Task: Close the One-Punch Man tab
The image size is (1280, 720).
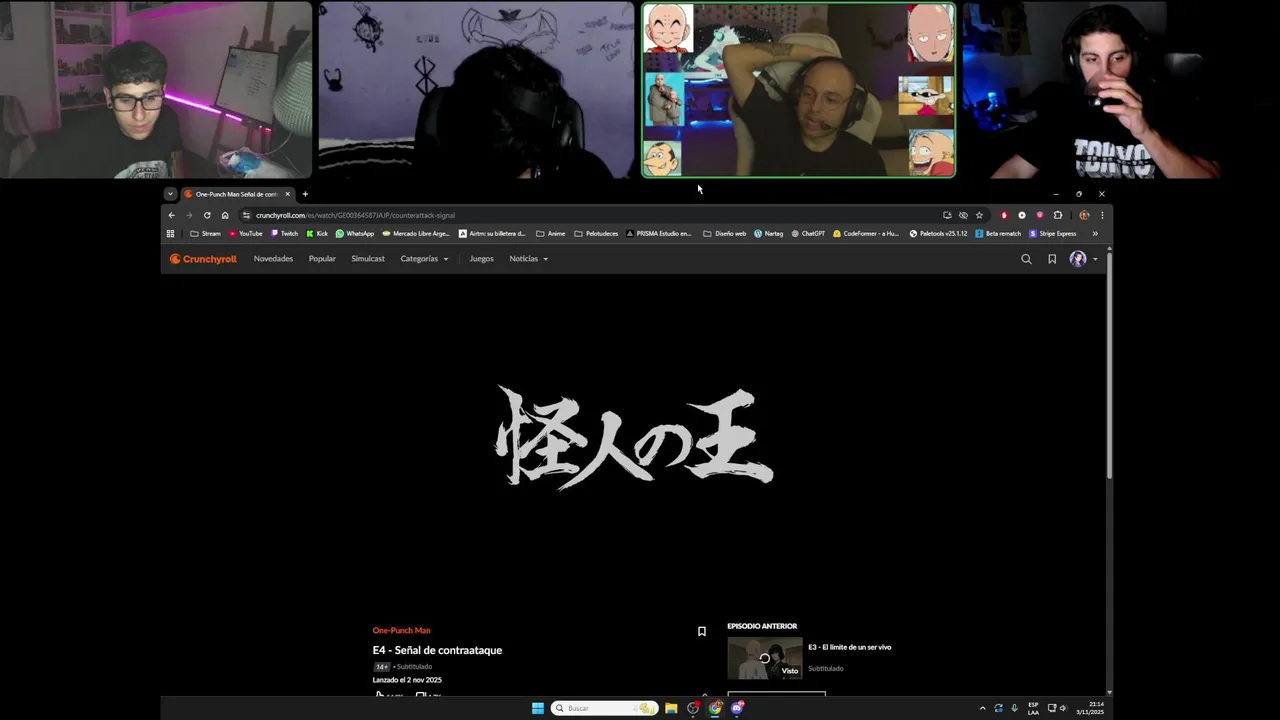Action: [287, 194]
